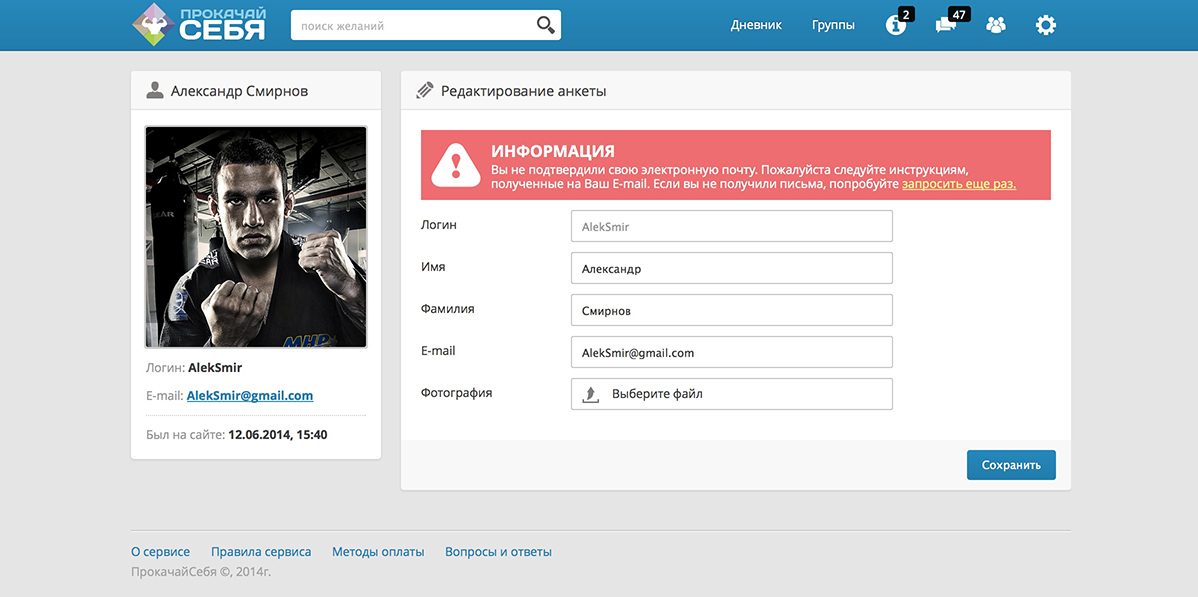This screenshot has height=597, width=1198.
Task: Open the messages icon with badge 47
Action: pos(946,25)
